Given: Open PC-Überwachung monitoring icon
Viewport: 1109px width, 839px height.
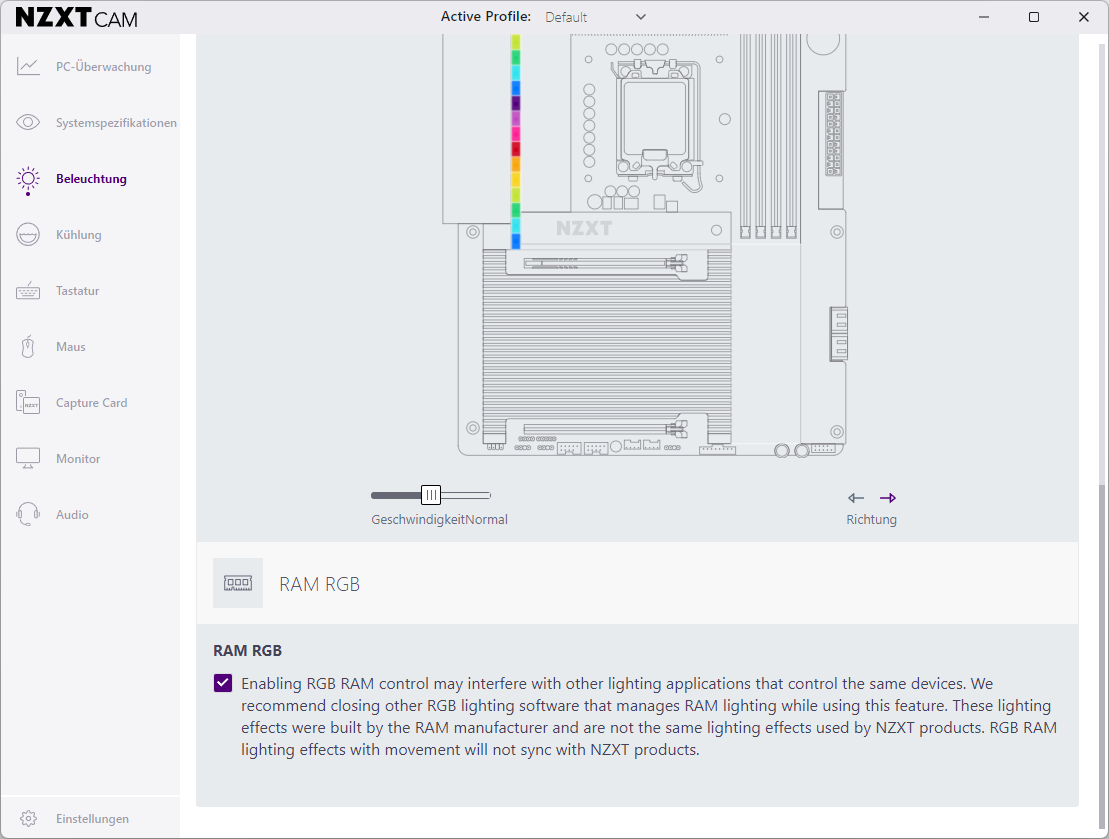Looking at the screenshot, I should [28, 67].
